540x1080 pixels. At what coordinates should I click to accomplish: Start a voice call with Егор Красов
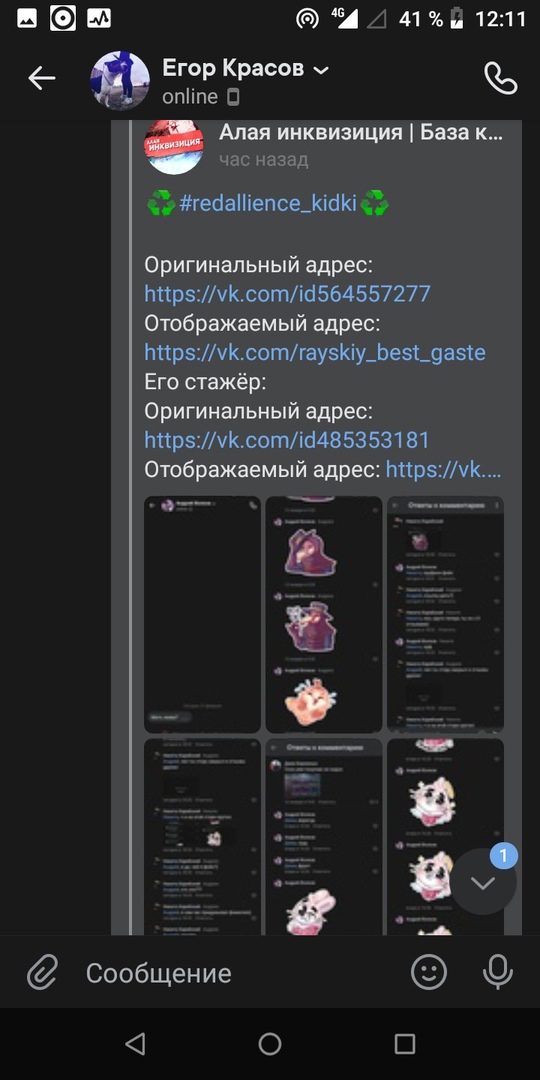pyautogui.click(x=500, y=79)
